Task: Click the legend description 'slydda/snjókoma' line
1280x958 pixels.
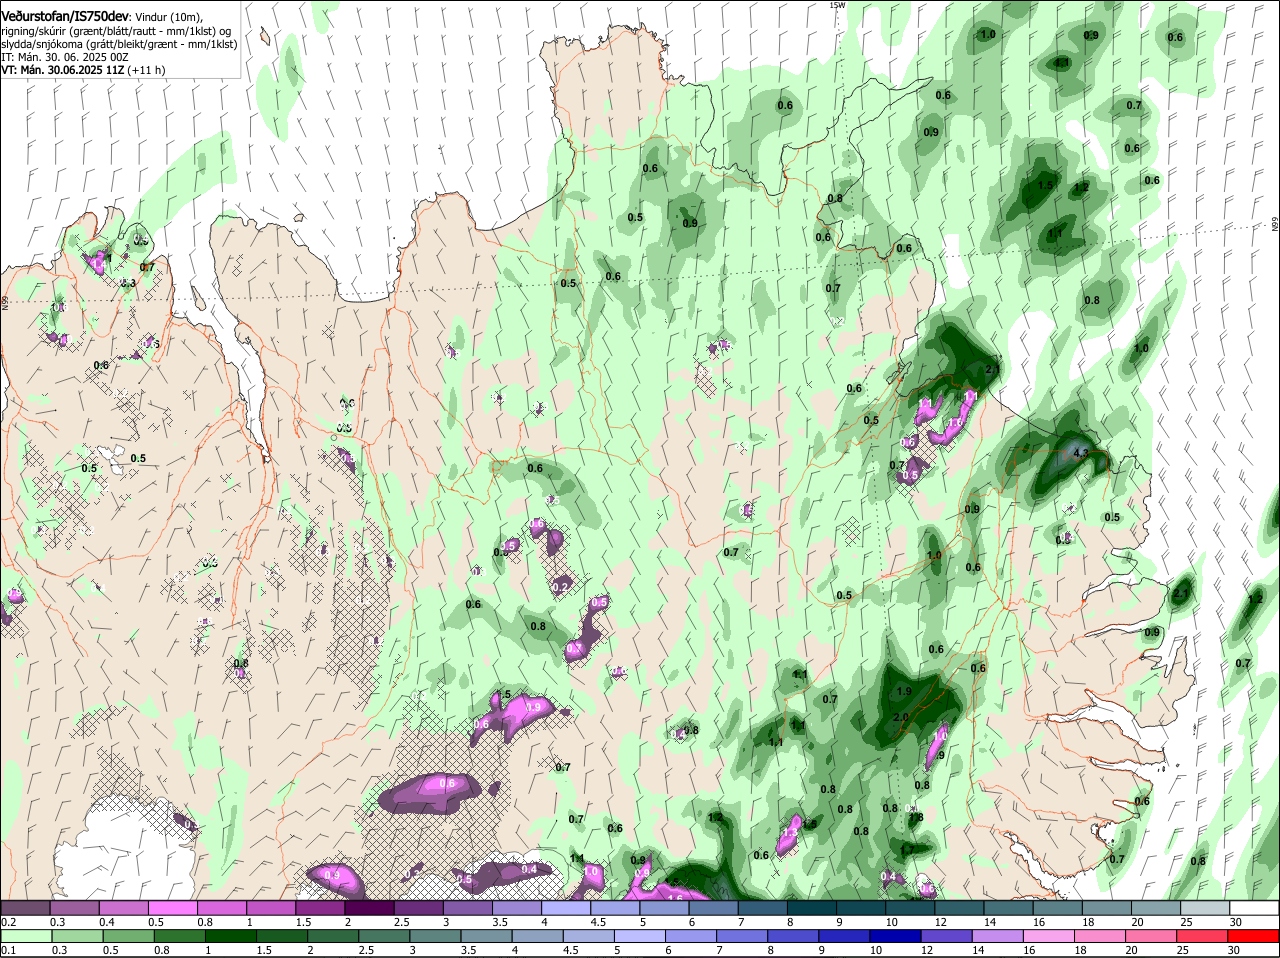Action: pos(119,44)
